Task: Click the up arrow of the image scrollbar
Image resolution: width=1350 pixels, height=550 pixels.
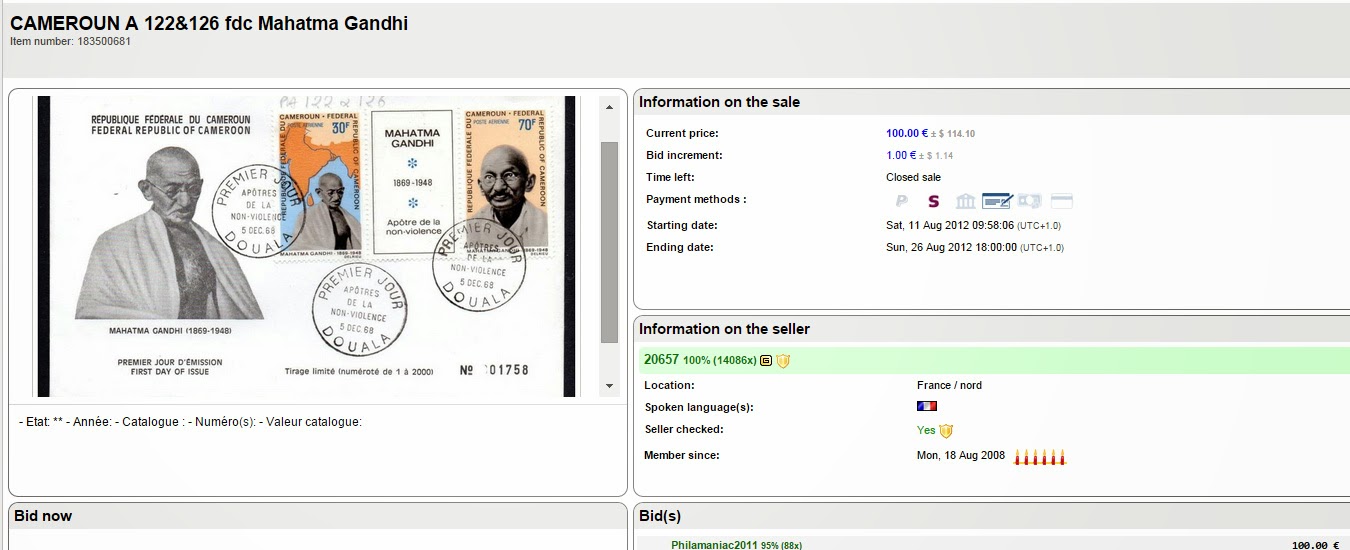Action: pyautogui.click(x=609, y=106)
